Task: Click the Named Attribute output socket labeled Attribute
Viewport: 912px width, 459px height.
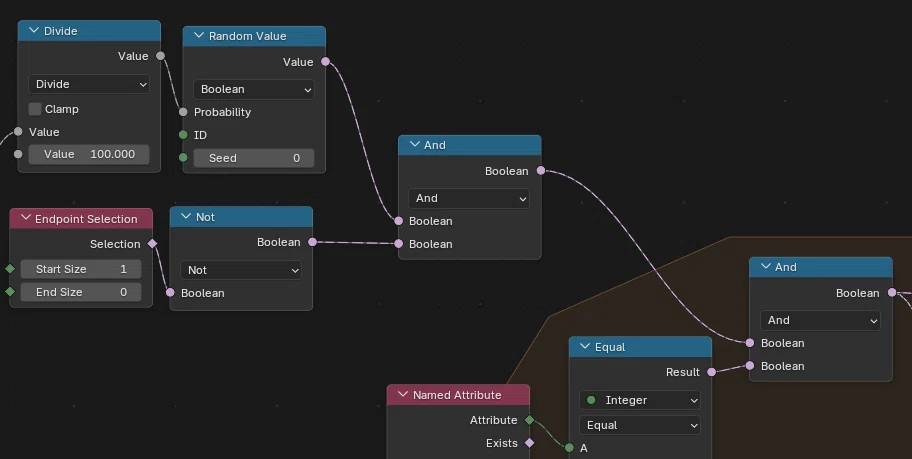Action: click(529, 420)
